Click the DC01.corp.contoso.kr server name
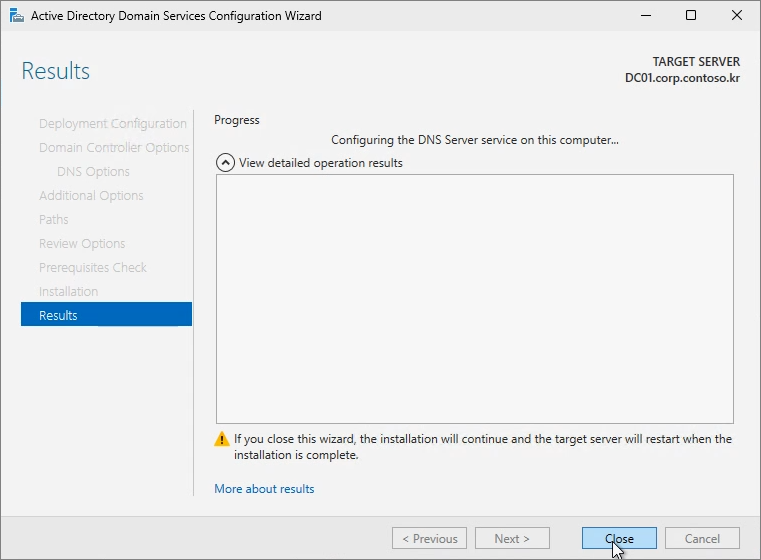The height and width of the screenshot is (560, 761). click(x=682, y=78)
